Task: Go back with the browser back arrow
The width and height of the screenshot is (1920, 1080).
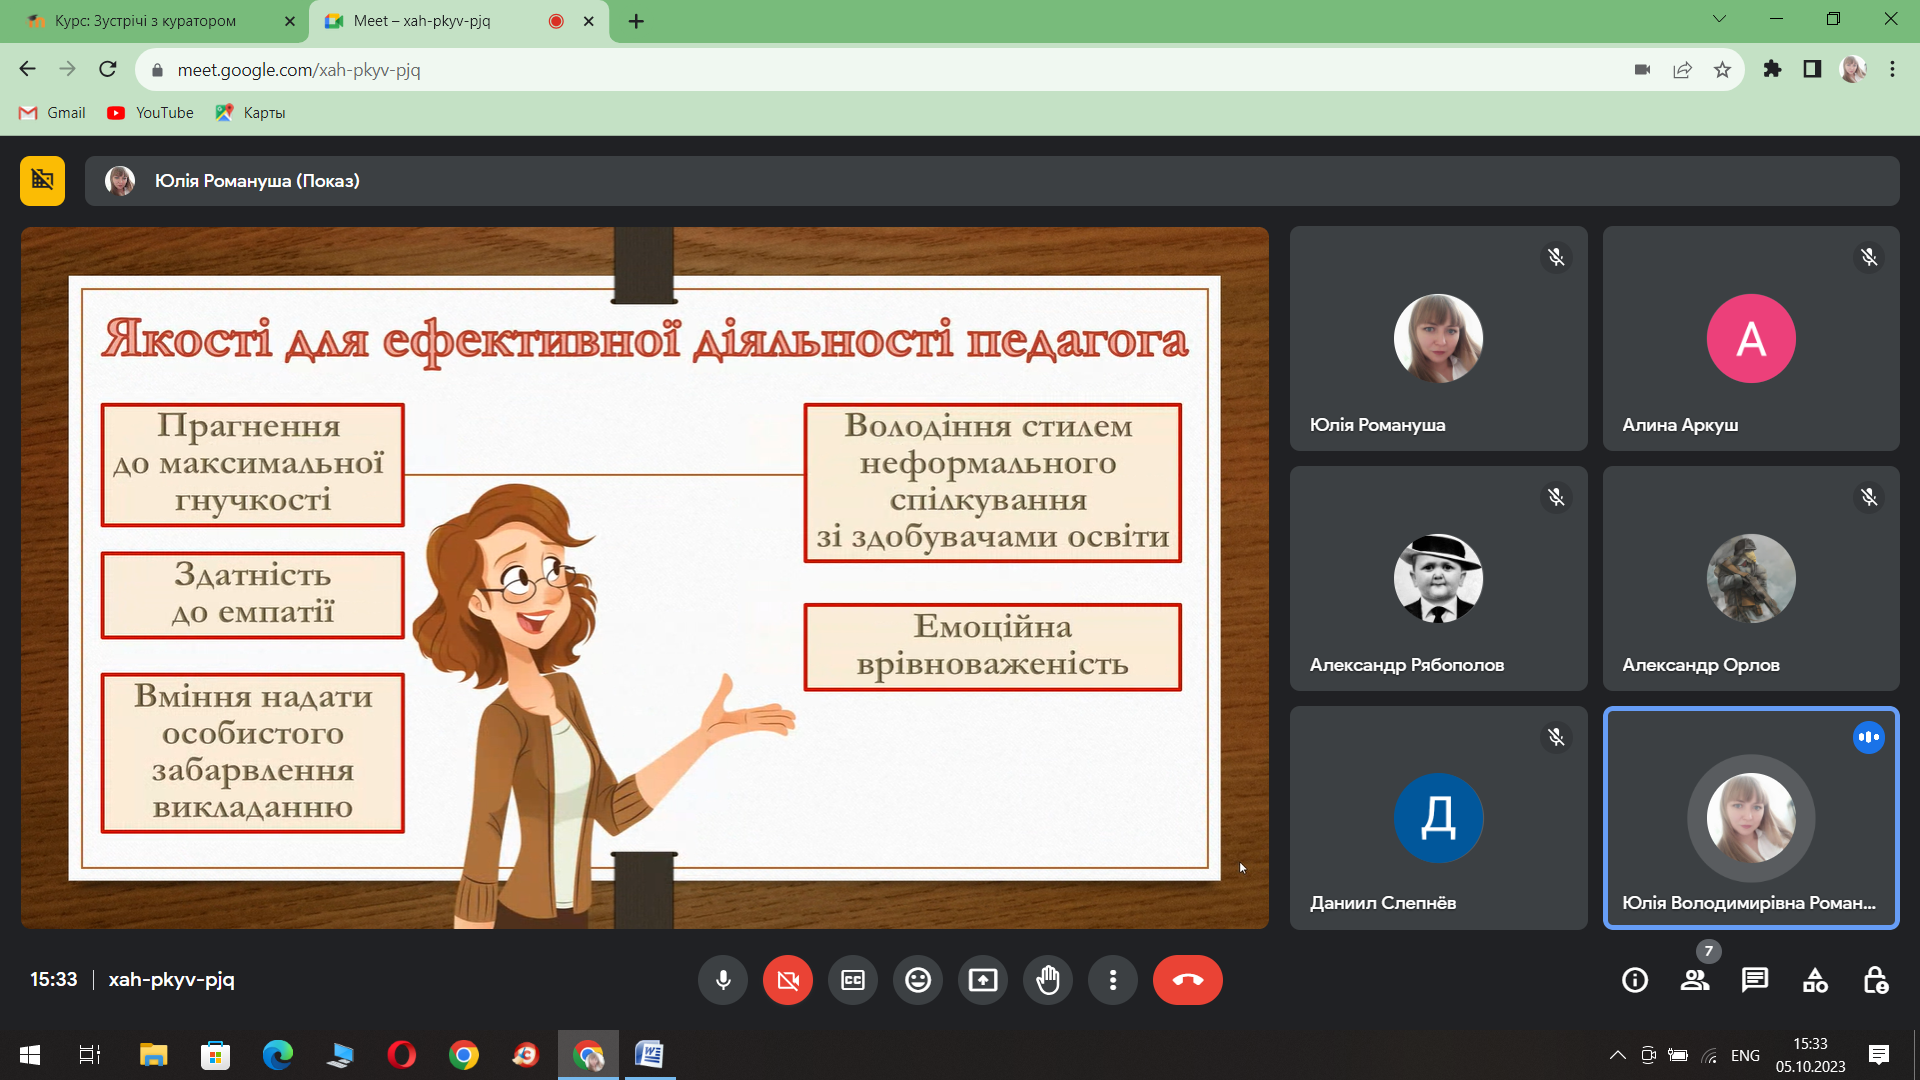Action: pos(27,69)
